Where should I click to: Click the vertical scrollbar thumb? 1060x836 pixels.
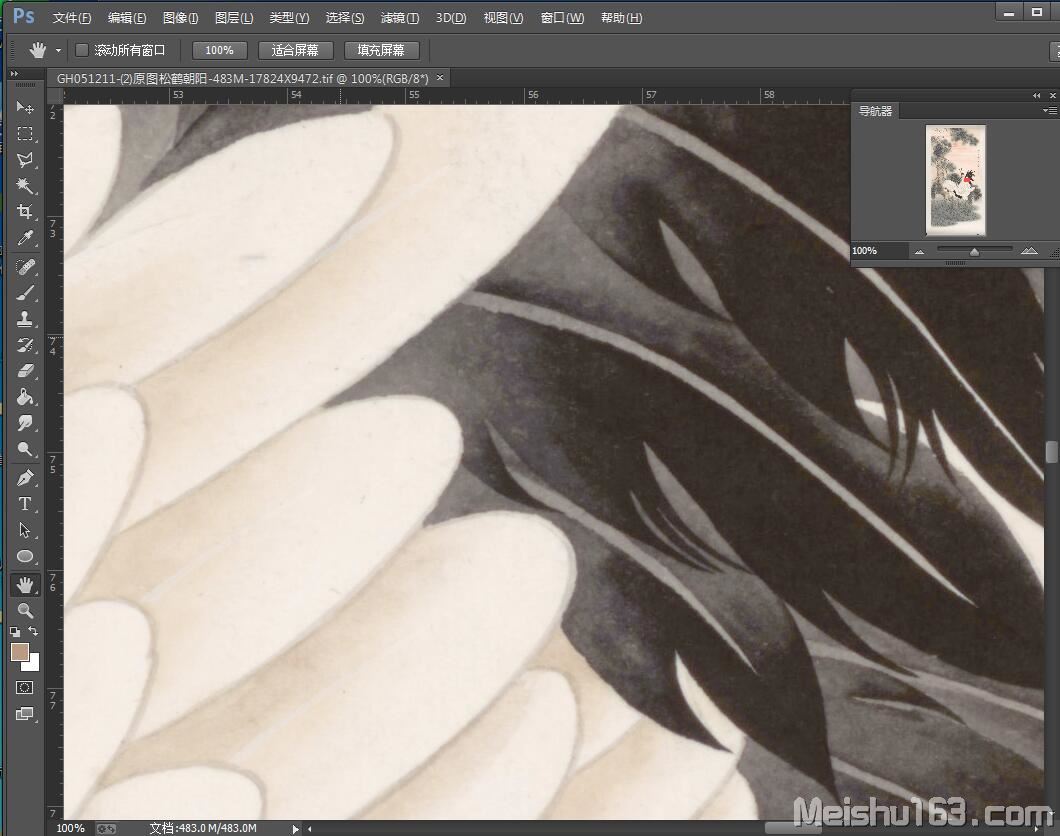1051,452
